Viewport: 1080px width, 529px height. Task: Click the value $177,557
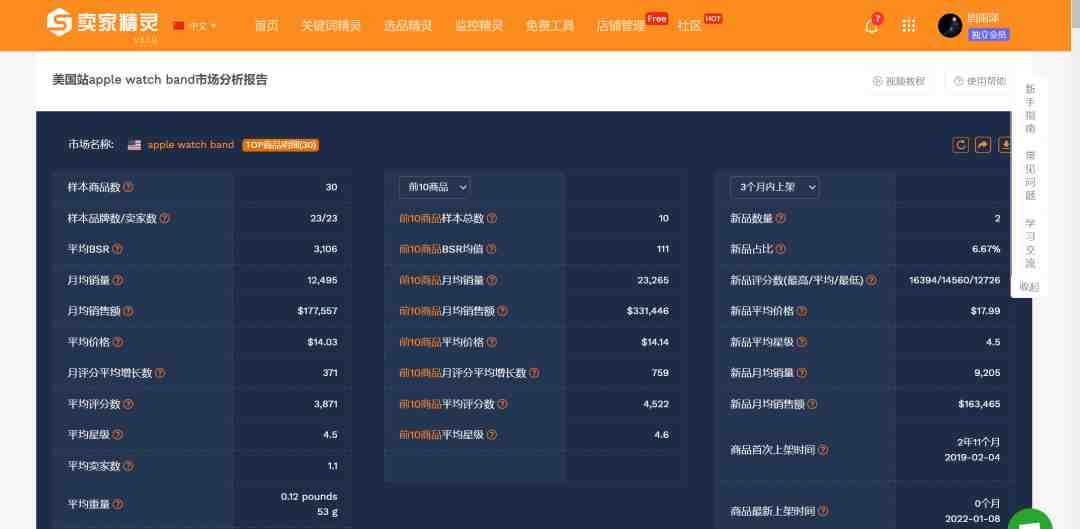[x=318, y=311]
